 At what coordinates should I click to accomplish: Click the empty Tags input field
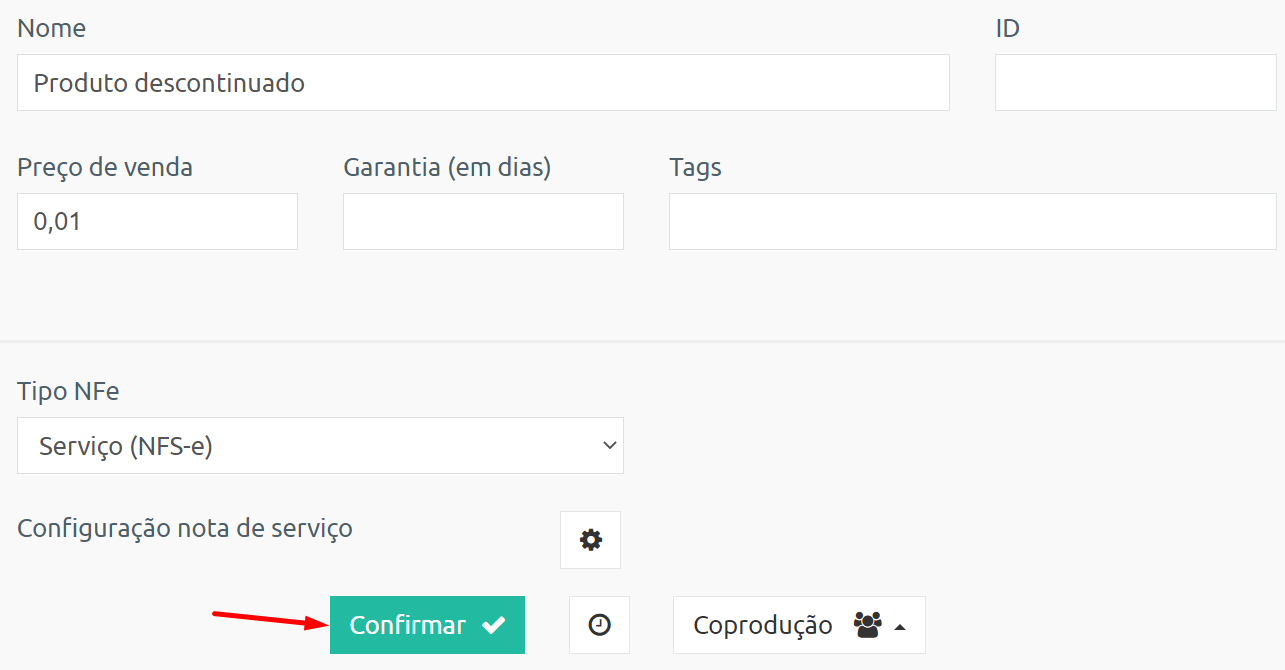[x=972, y=221]
